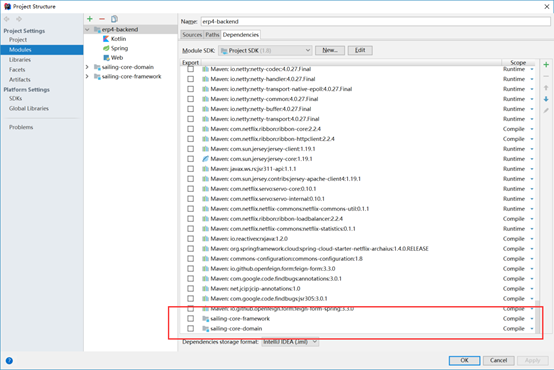Click the New... SDK button
The image size is (554, 370).
pyautogui.click(x=330, y=50)
